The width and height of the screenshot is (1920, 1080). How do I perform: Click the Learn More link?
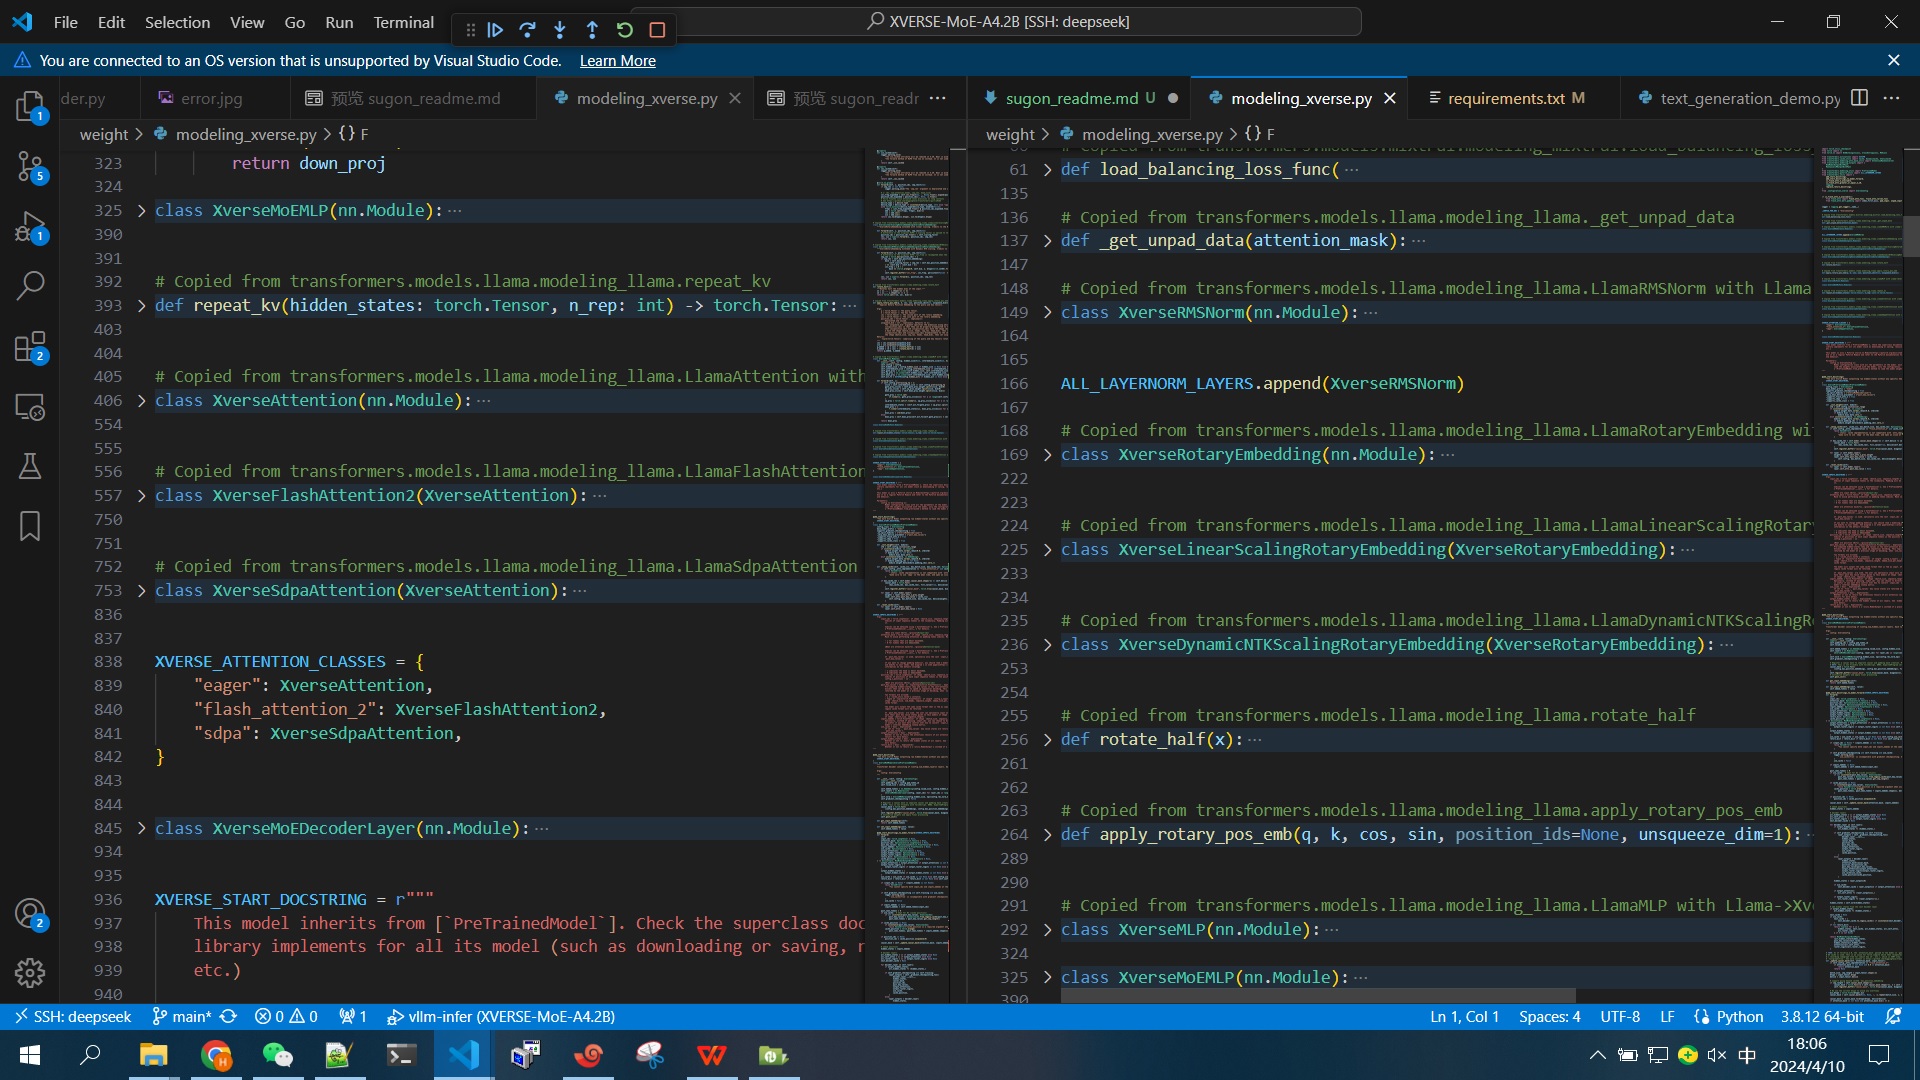pyautogui.click(x=617, y=61)
